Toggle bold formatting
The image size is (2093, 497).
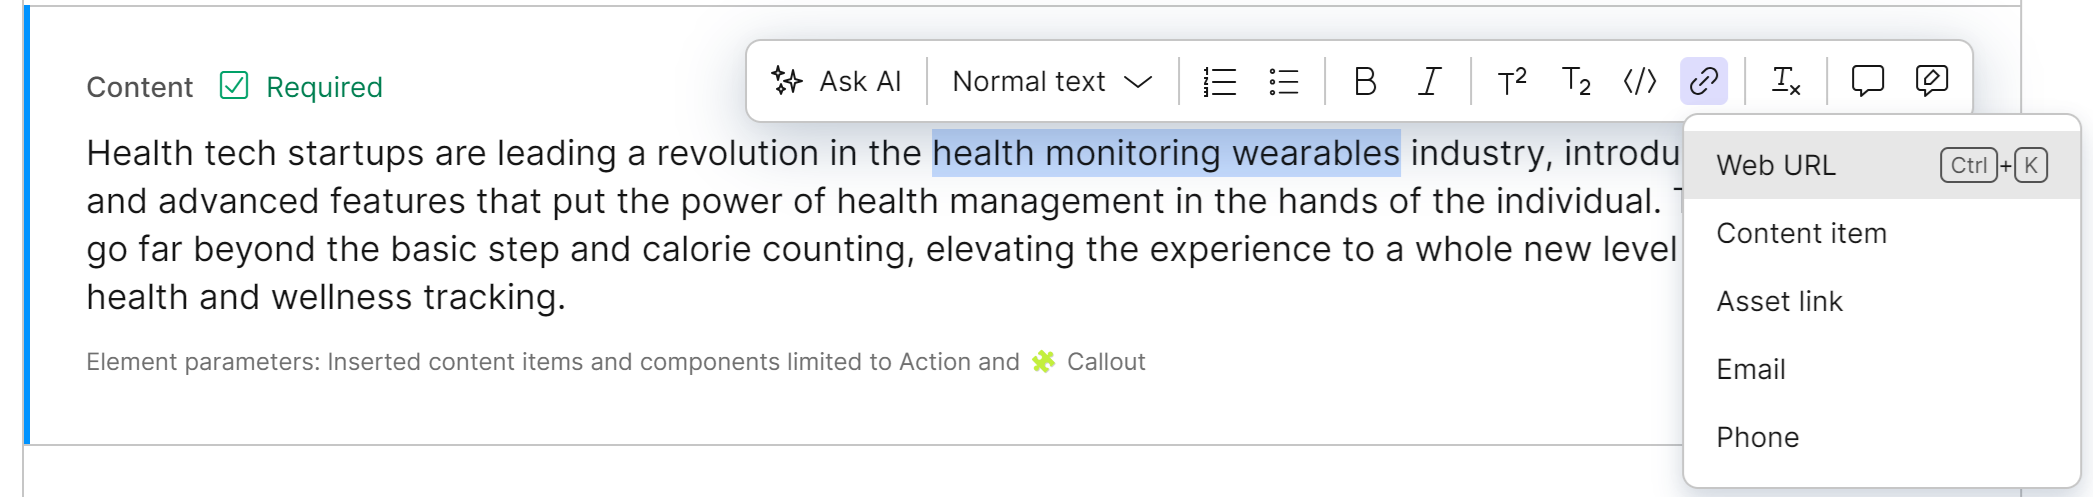click(x=1365, y=81)
